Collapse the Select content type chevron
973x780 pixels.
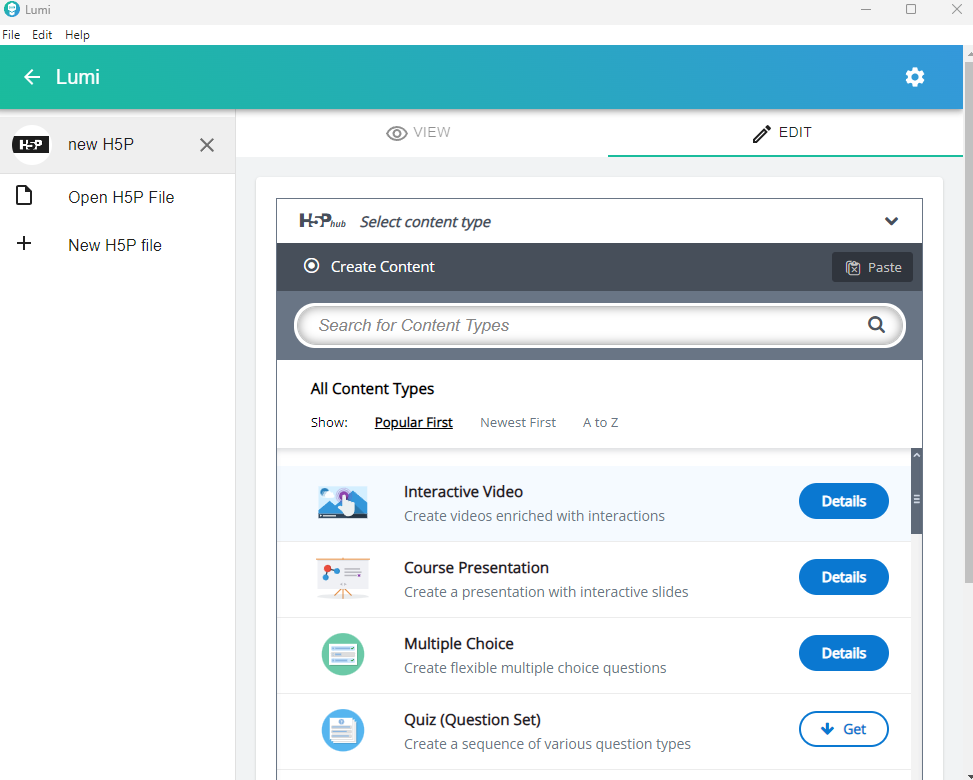[x=891, y=221]
